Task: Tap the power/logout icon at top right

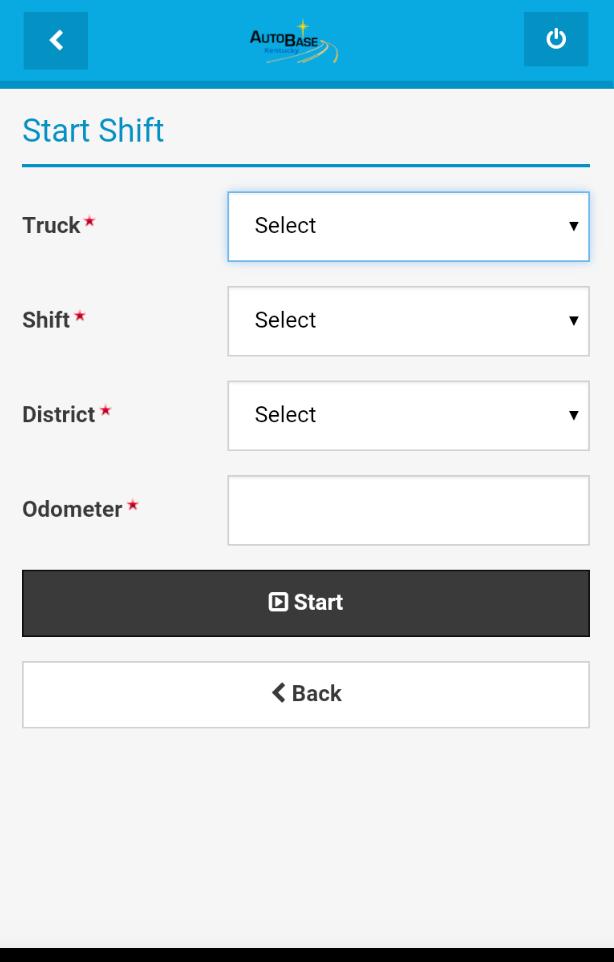Action: coord(556,40)
